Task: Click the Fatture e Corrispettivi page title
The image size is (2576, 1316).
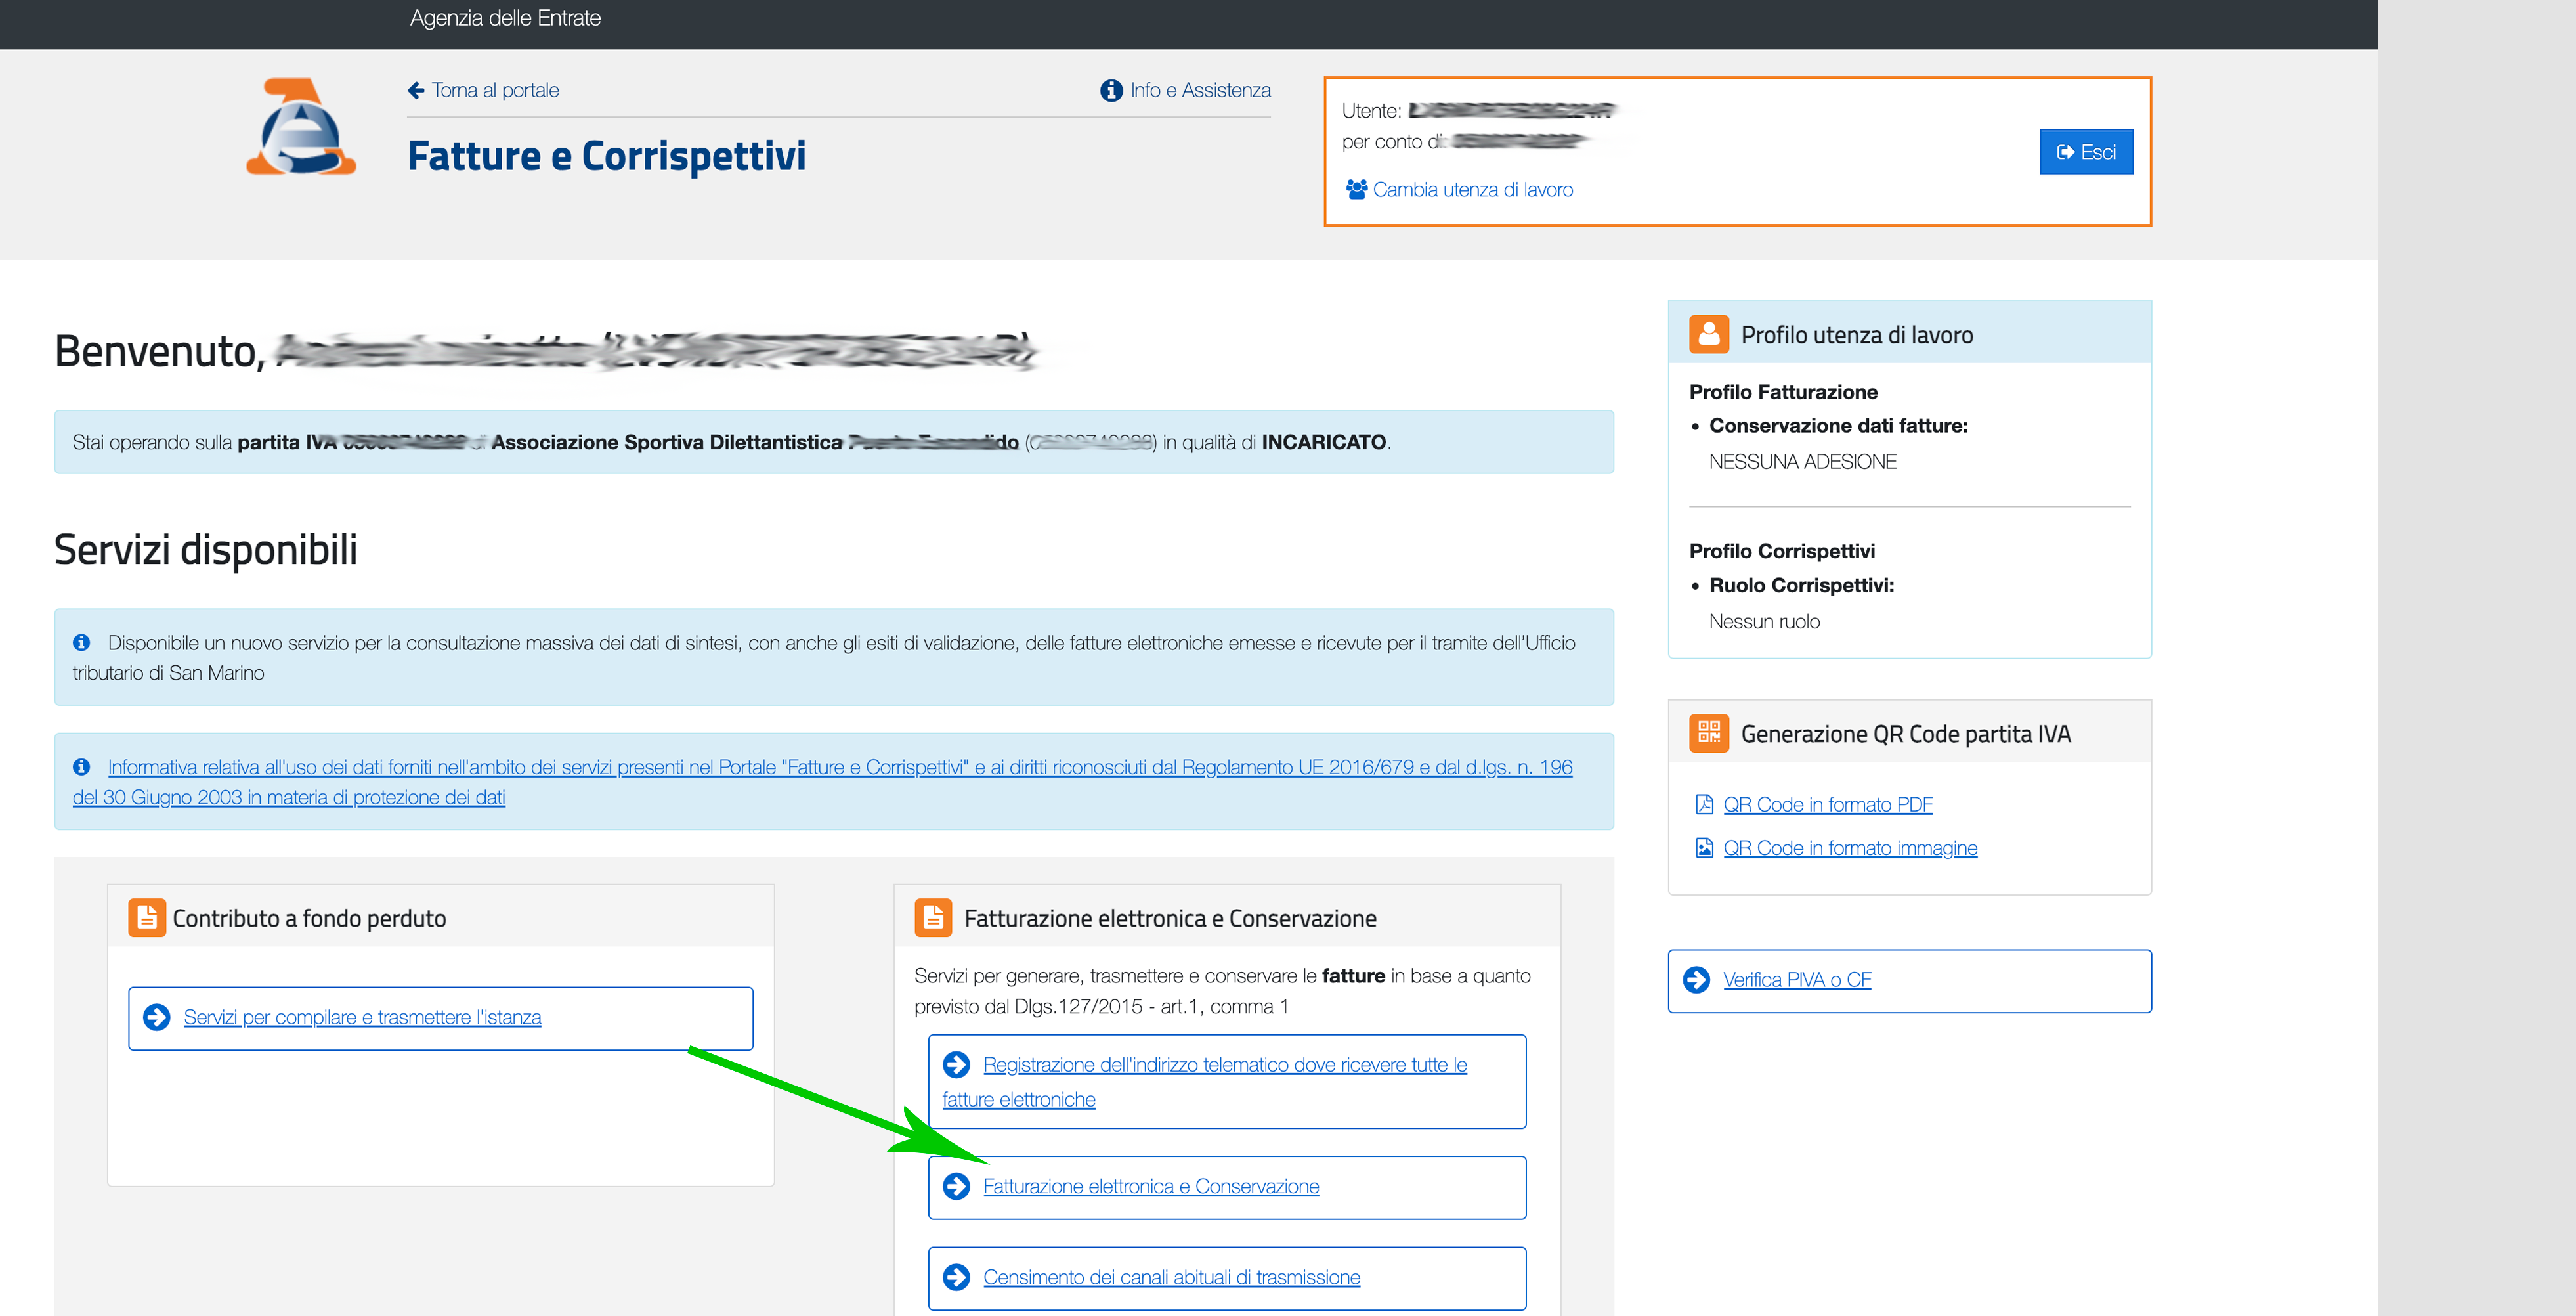Action: [x=606, y=156]
